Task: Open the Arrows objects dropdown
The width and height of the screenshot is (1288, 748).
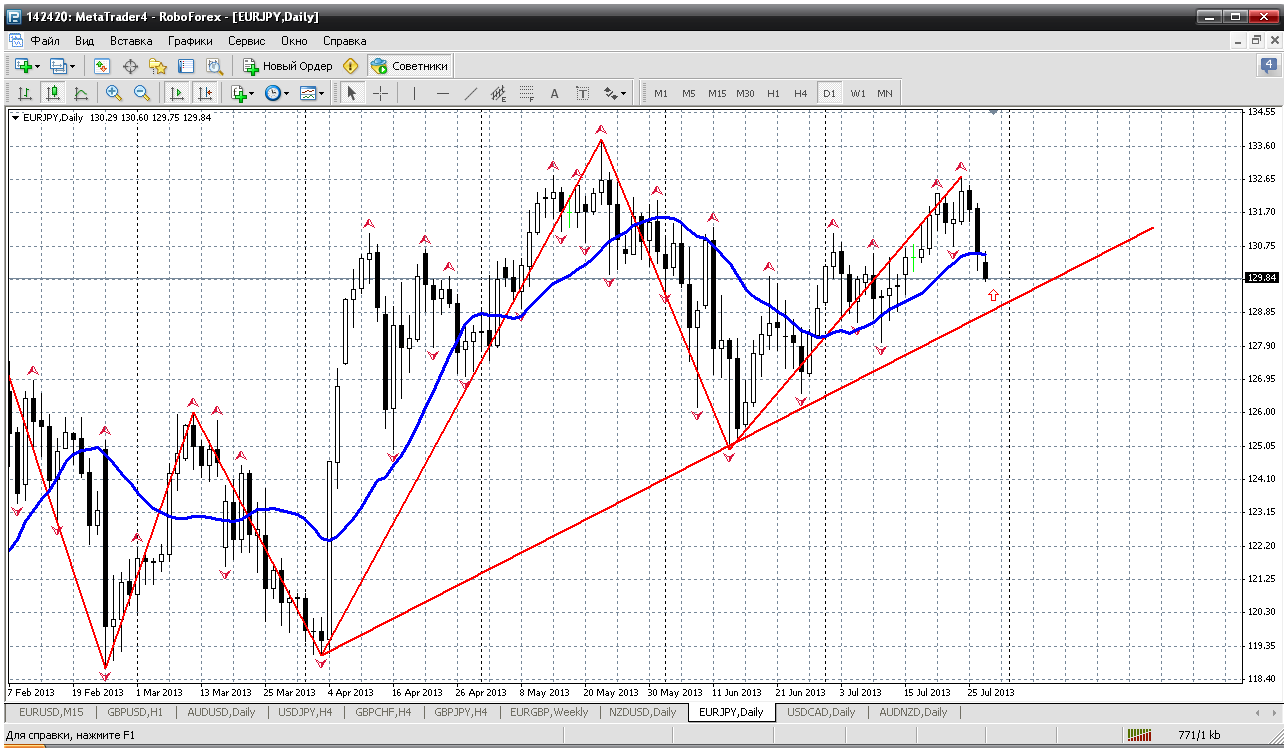Action: pos(615,93)
